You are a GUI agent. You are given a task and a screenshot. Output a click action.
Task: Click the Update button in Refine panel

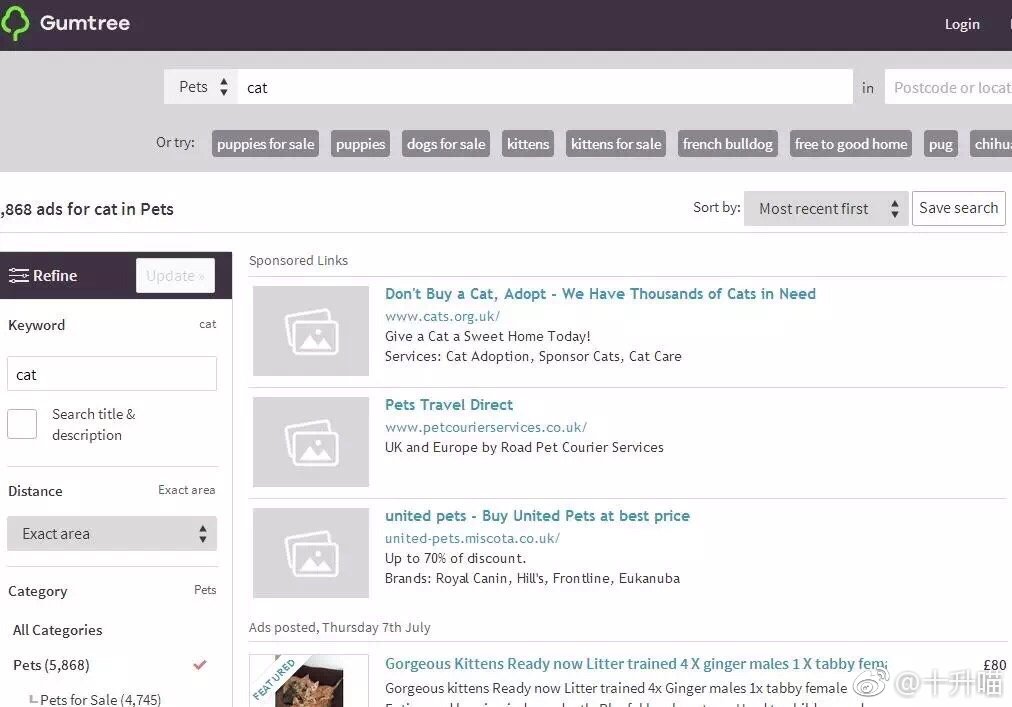pos(175,276)
